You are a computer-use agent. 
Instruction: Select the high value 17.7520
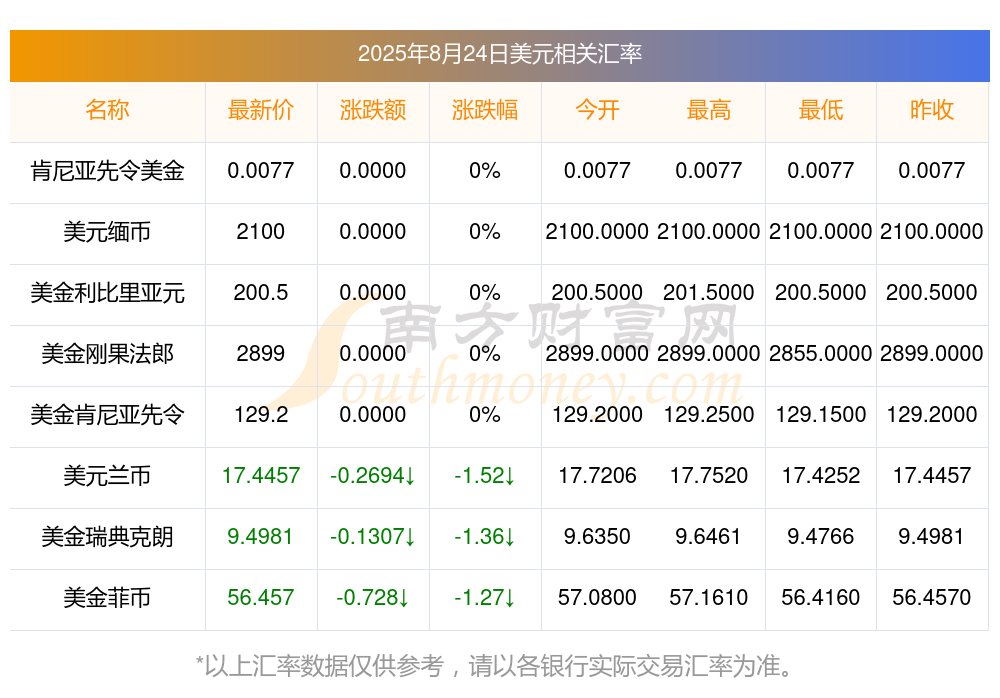[709, 476]
